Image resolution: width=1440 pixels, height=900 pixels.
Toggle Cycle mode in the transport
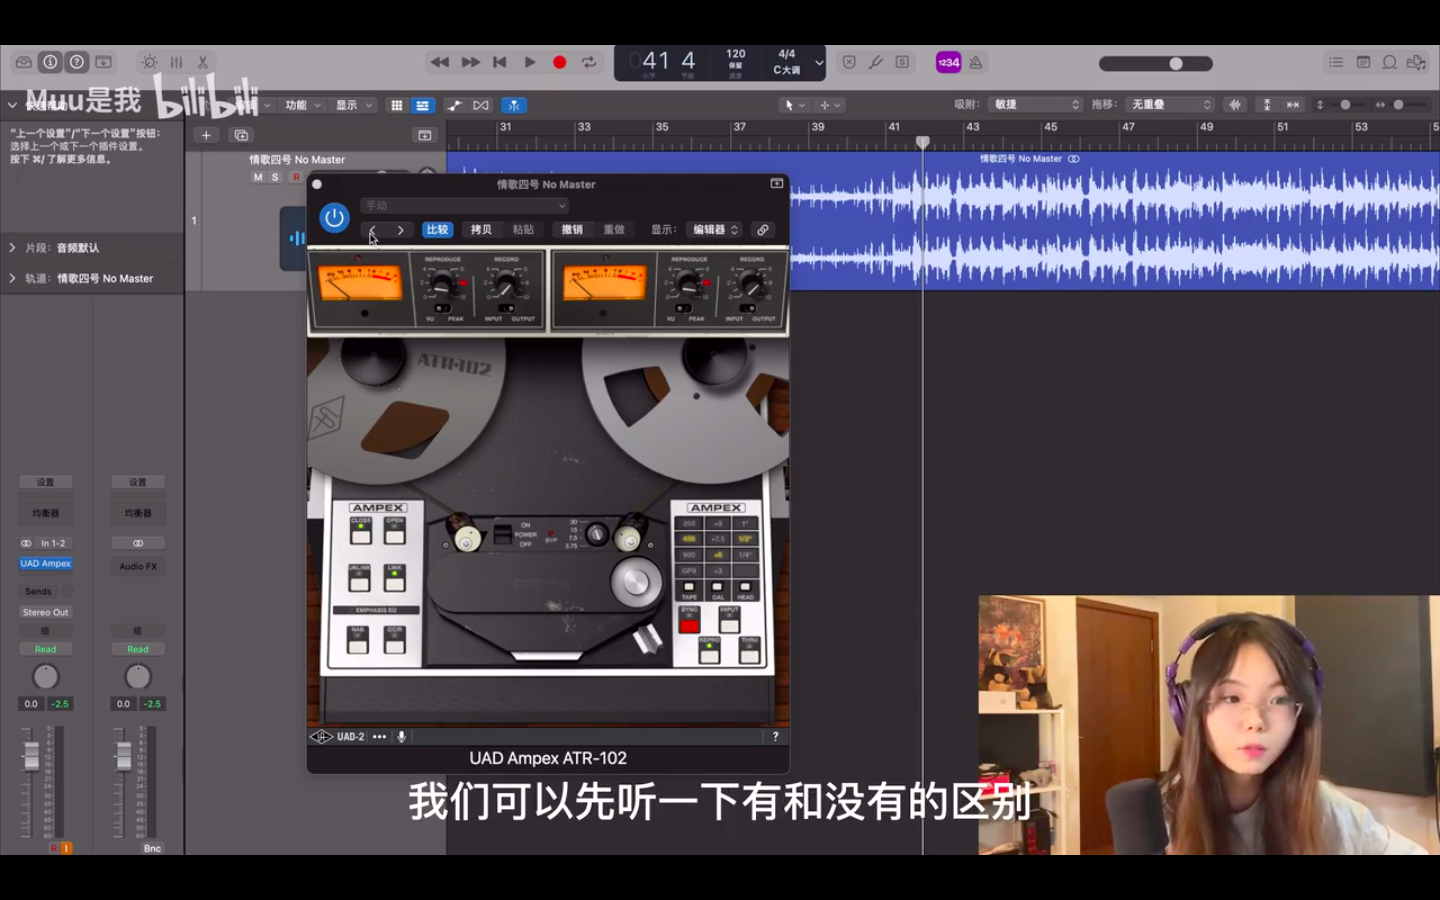pos(589,62)
